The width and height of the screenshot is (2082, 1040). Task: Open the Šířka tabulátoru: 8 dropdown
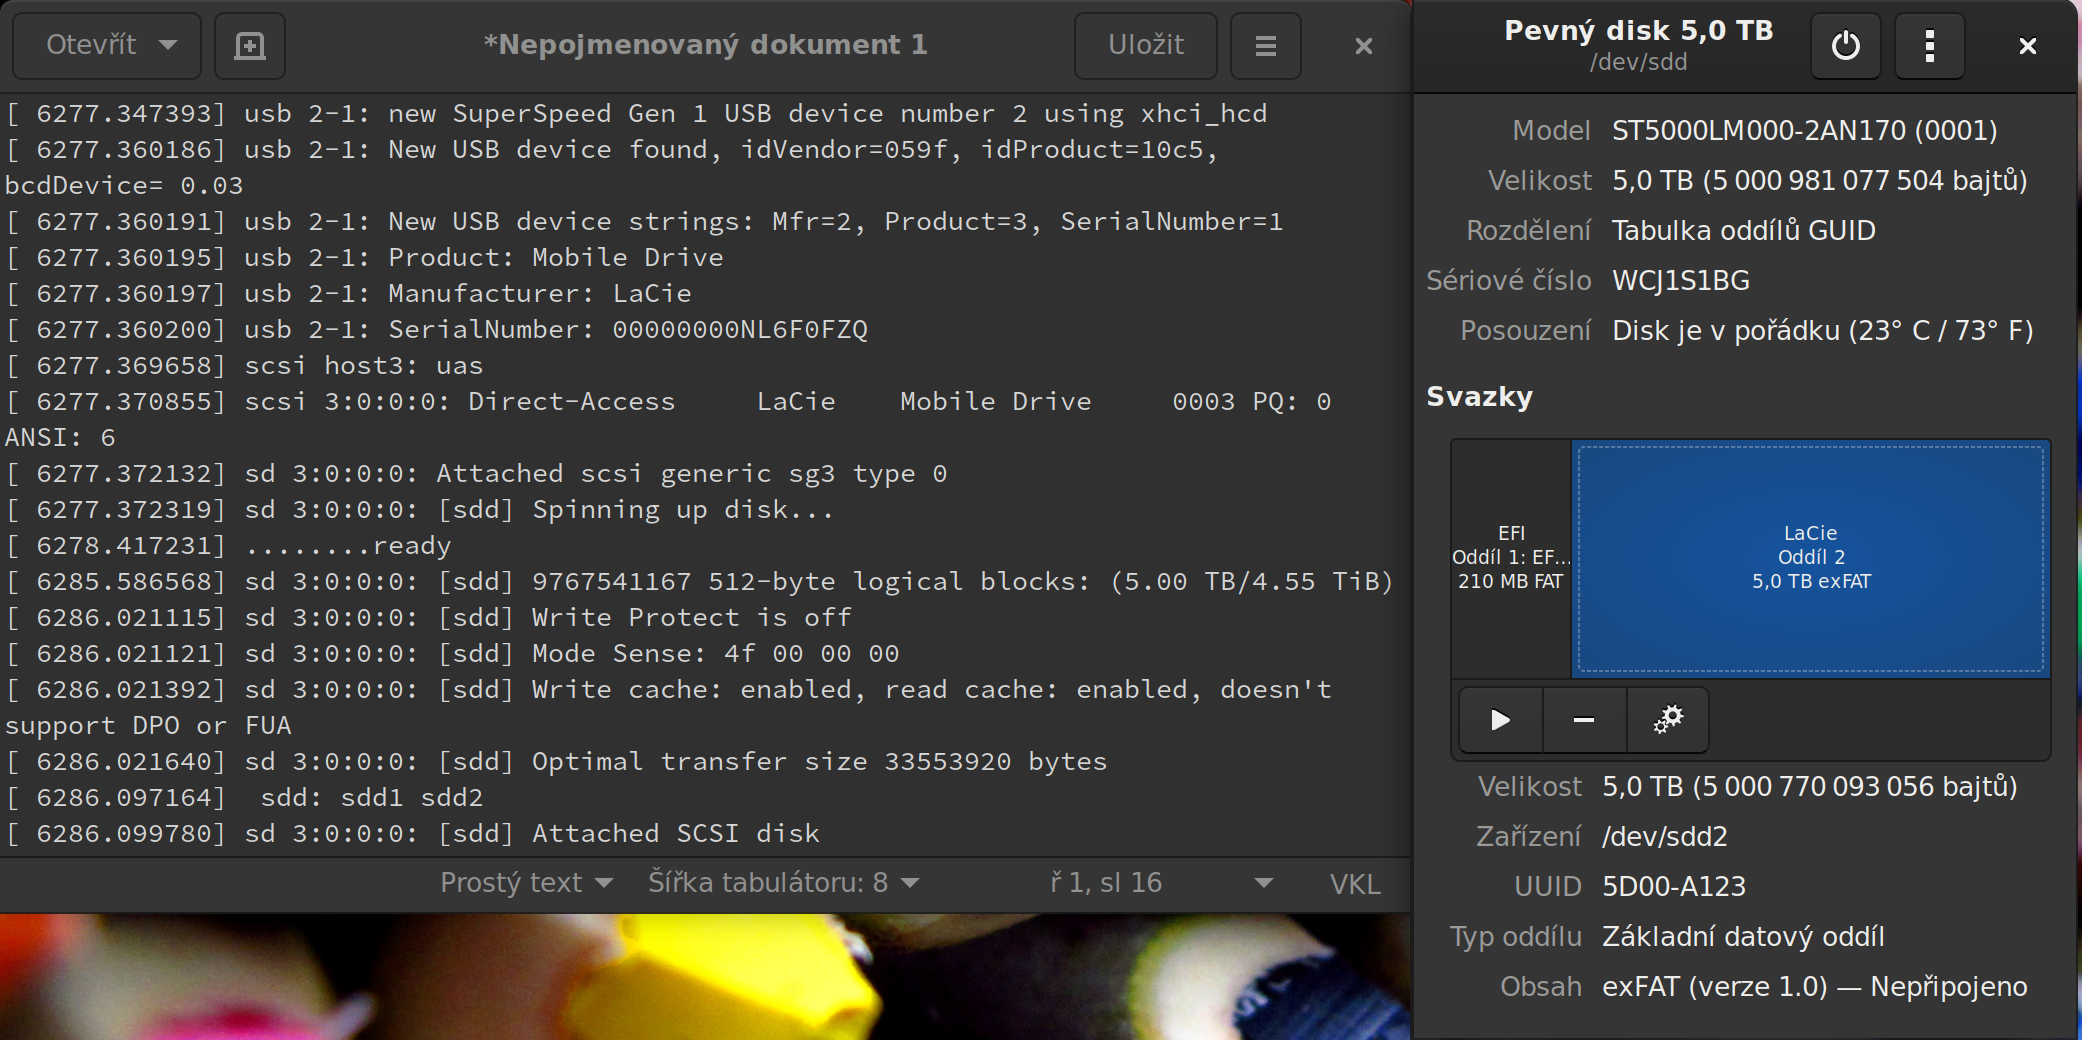click(783, 883)
